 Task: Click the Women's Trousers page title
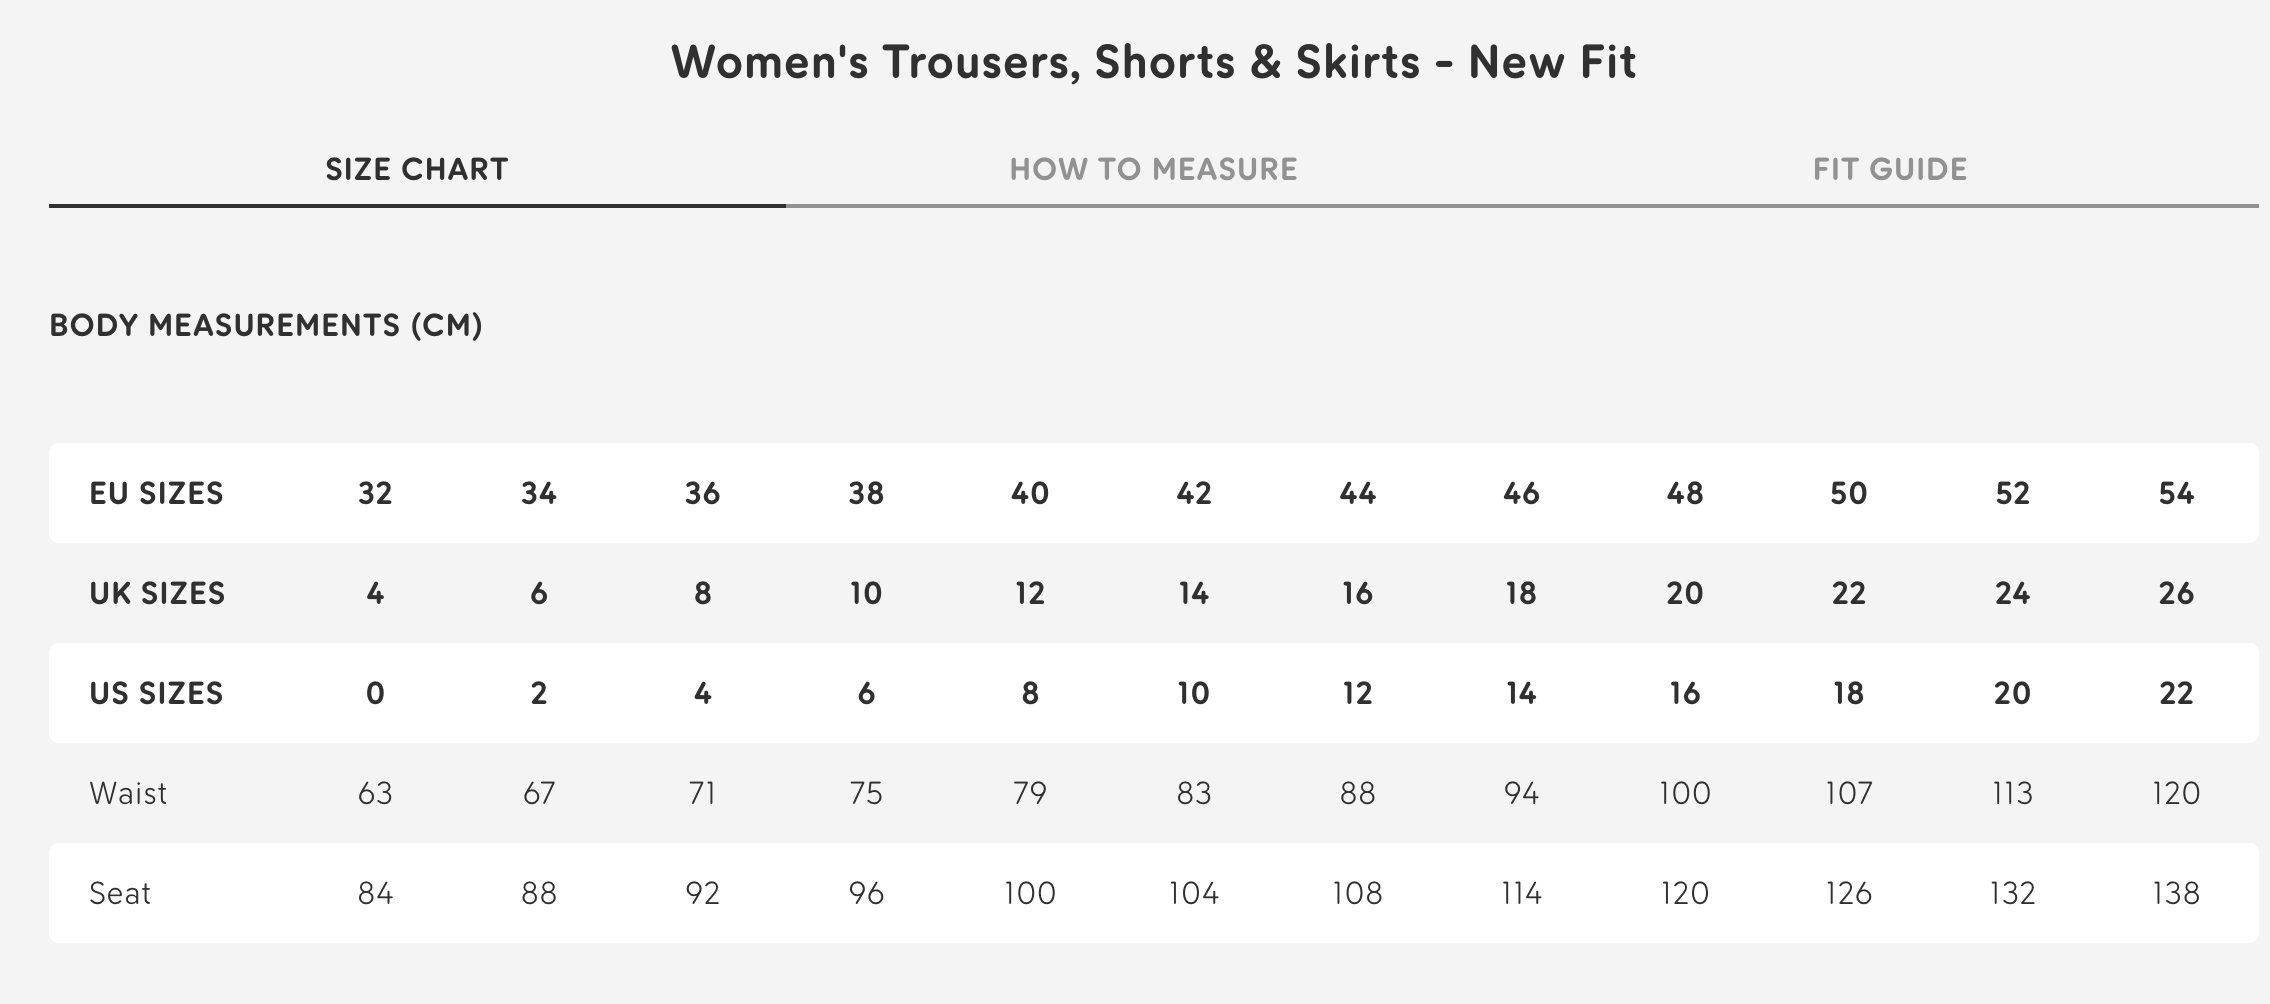click(1153, 62)
